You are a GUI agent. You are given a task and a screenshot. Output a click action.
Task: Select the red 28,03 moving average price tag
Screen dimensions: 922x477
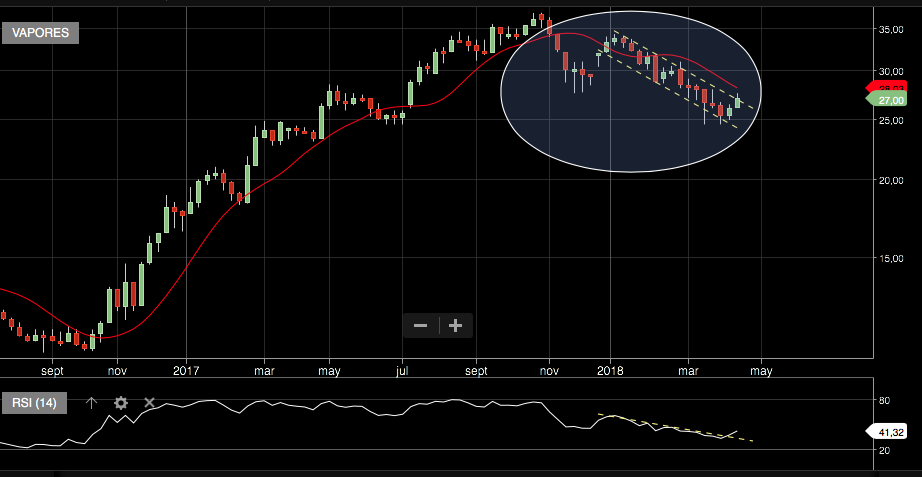(x=887, y=90)
